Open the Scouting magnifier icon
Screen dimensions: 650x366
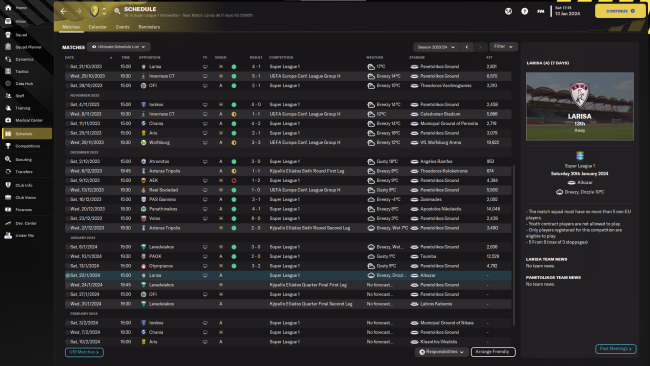click(8, 159)
